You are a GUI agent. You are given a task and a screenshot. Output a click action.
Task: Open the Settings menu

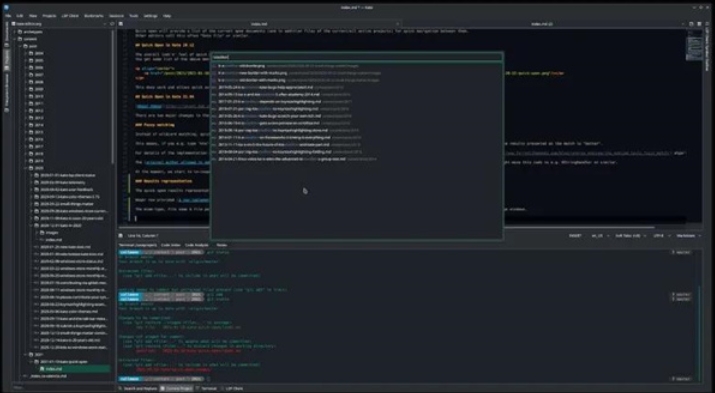(150, 16)
